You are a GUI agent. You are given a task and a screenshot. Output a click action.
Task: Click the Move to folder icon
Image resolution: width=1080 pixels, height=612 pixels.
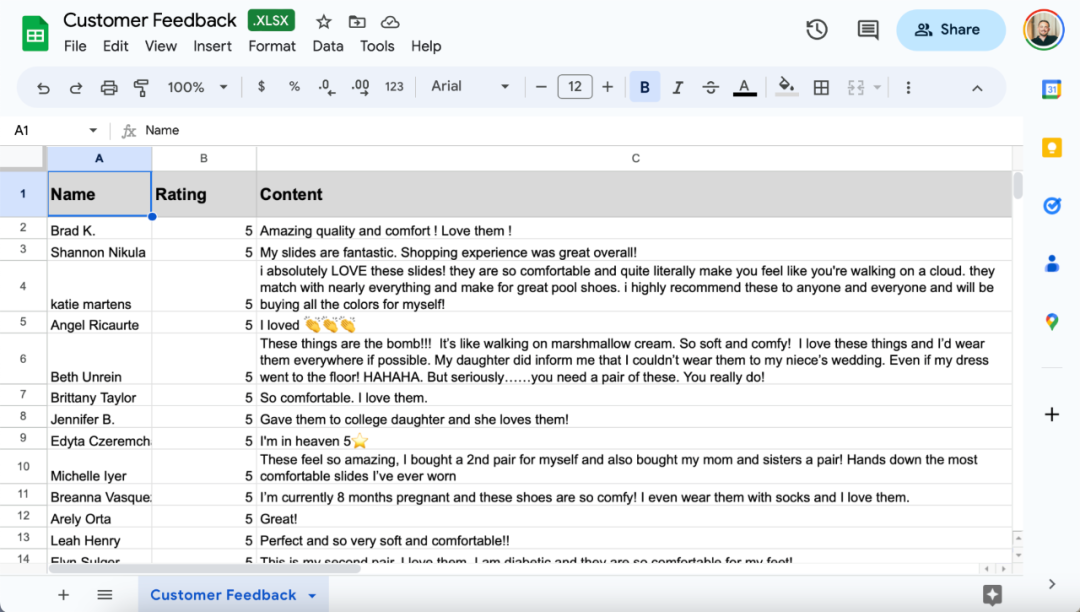(x=357, y=22)
